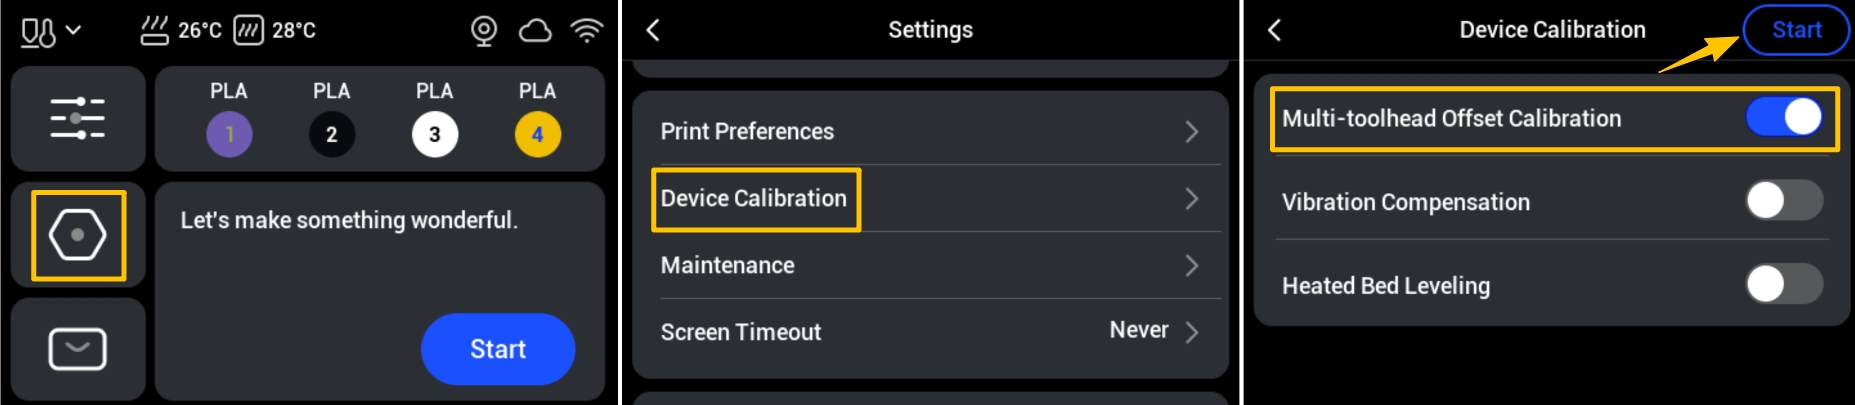Open the Screen Timeout setting chevron
The image size is (1855, 405).
coord(1191,332)
